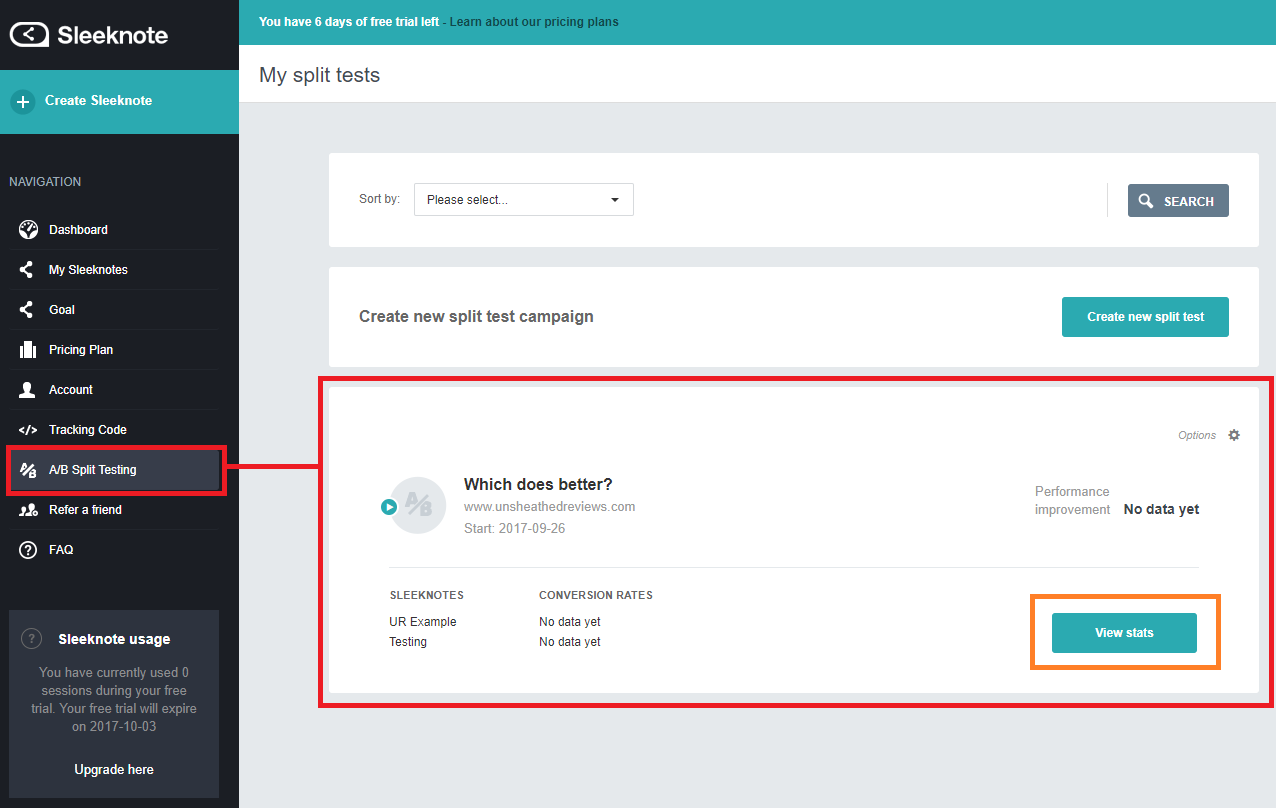
Task: Click the play icon on the split test
Action: [389, 507]
